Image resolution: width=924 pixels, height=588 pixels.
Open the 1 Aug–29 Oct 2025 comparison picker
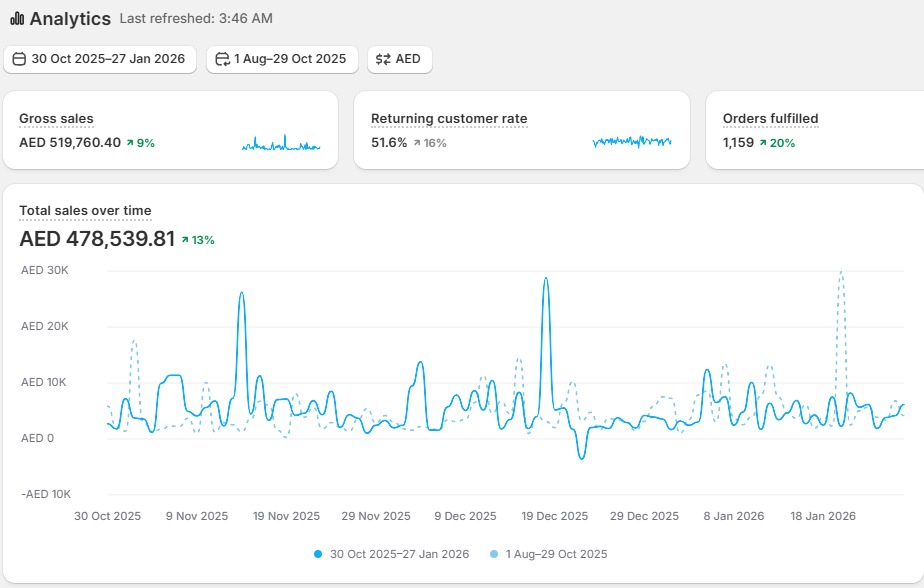coord(282,60)
